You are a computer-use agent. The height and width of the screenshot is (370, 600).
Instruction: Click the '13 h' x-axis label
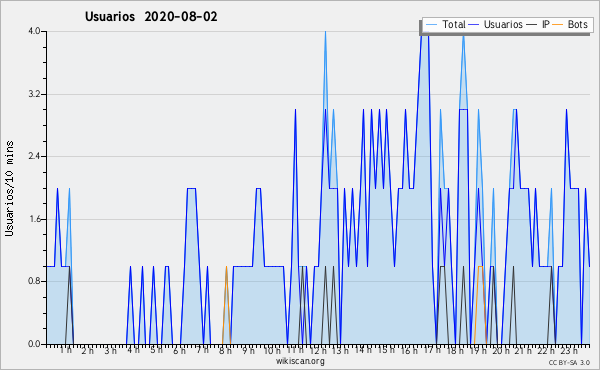point(340,350)
